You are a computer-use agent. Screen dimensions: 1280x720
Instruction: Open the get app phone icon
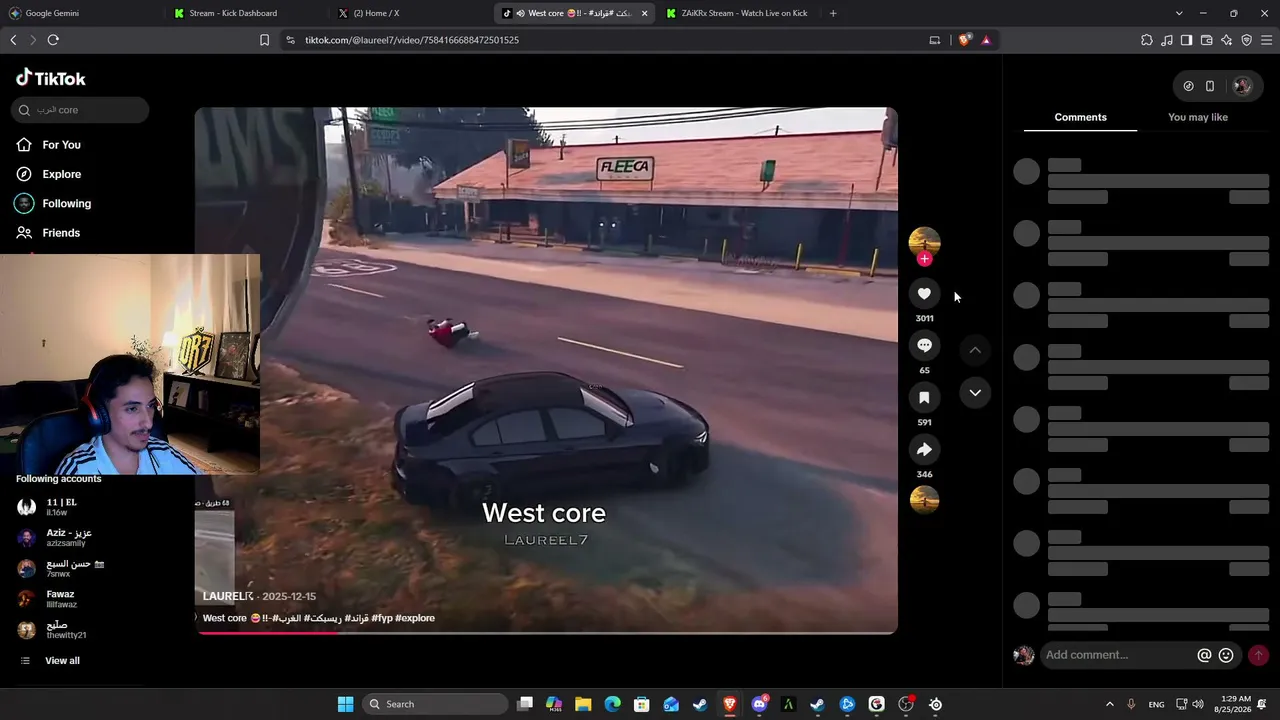tap(1210, 86)
